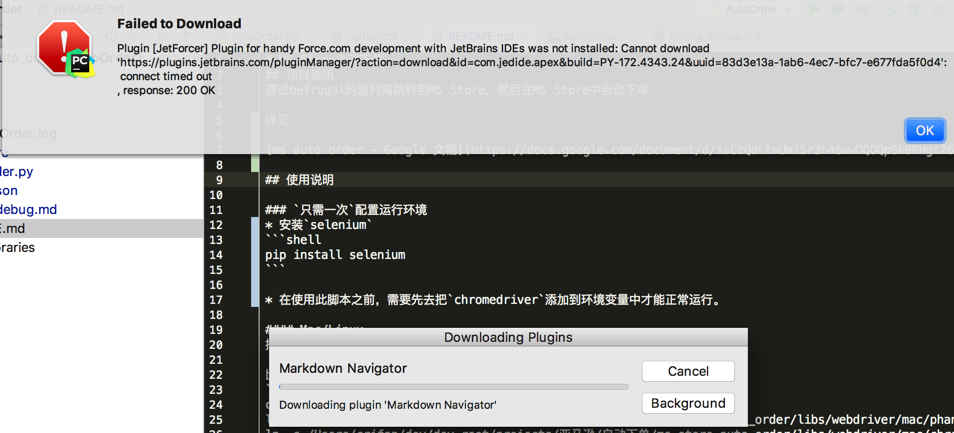The image size is (954, 433).
Task: Click the plugins.jetbrains.com URL in error message
Action: point(532,63)
